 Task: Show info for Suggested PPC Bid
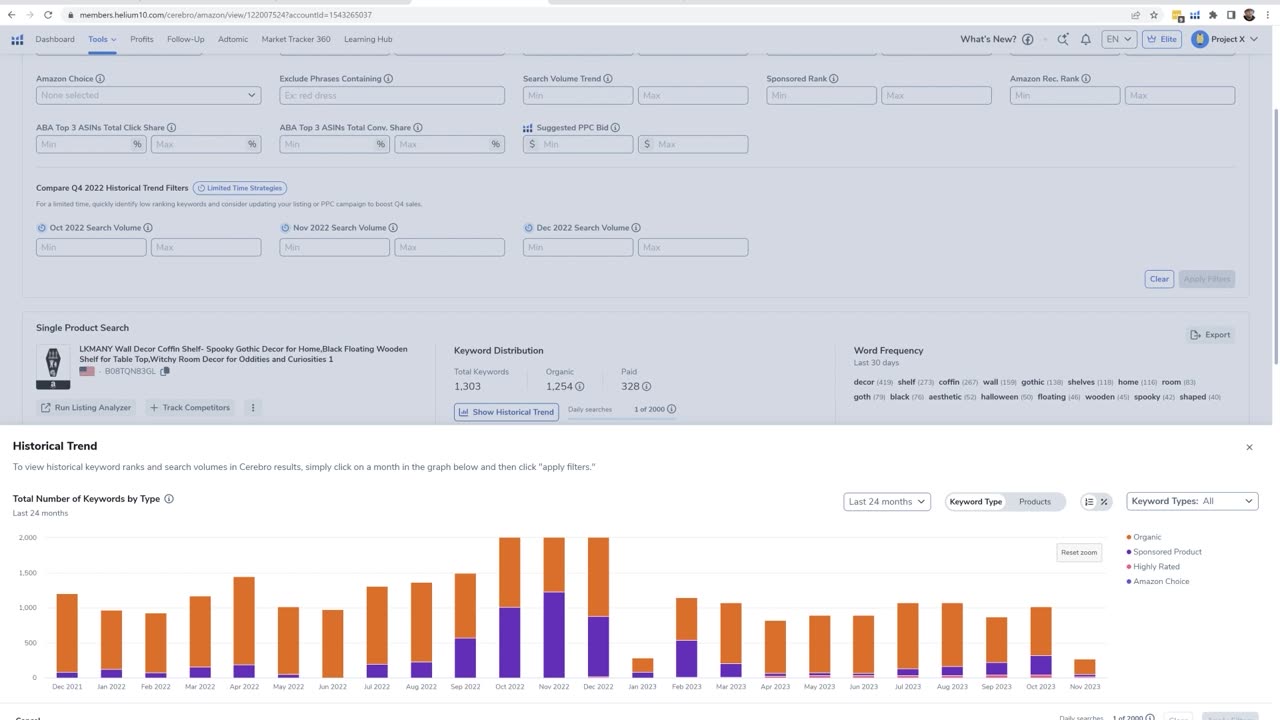coord(615,128)
